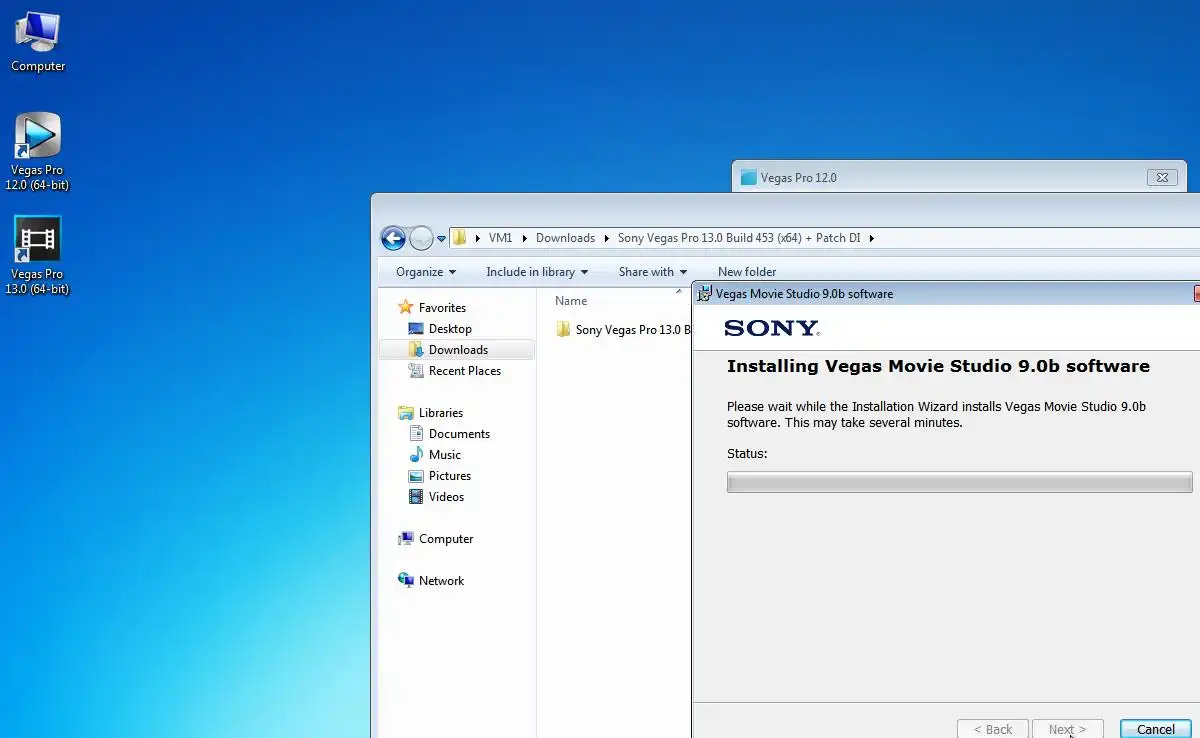Viewport: 1200px width, 738px height.
Task: Click the Explorer Forward arrow button
Action: point(421,238)
